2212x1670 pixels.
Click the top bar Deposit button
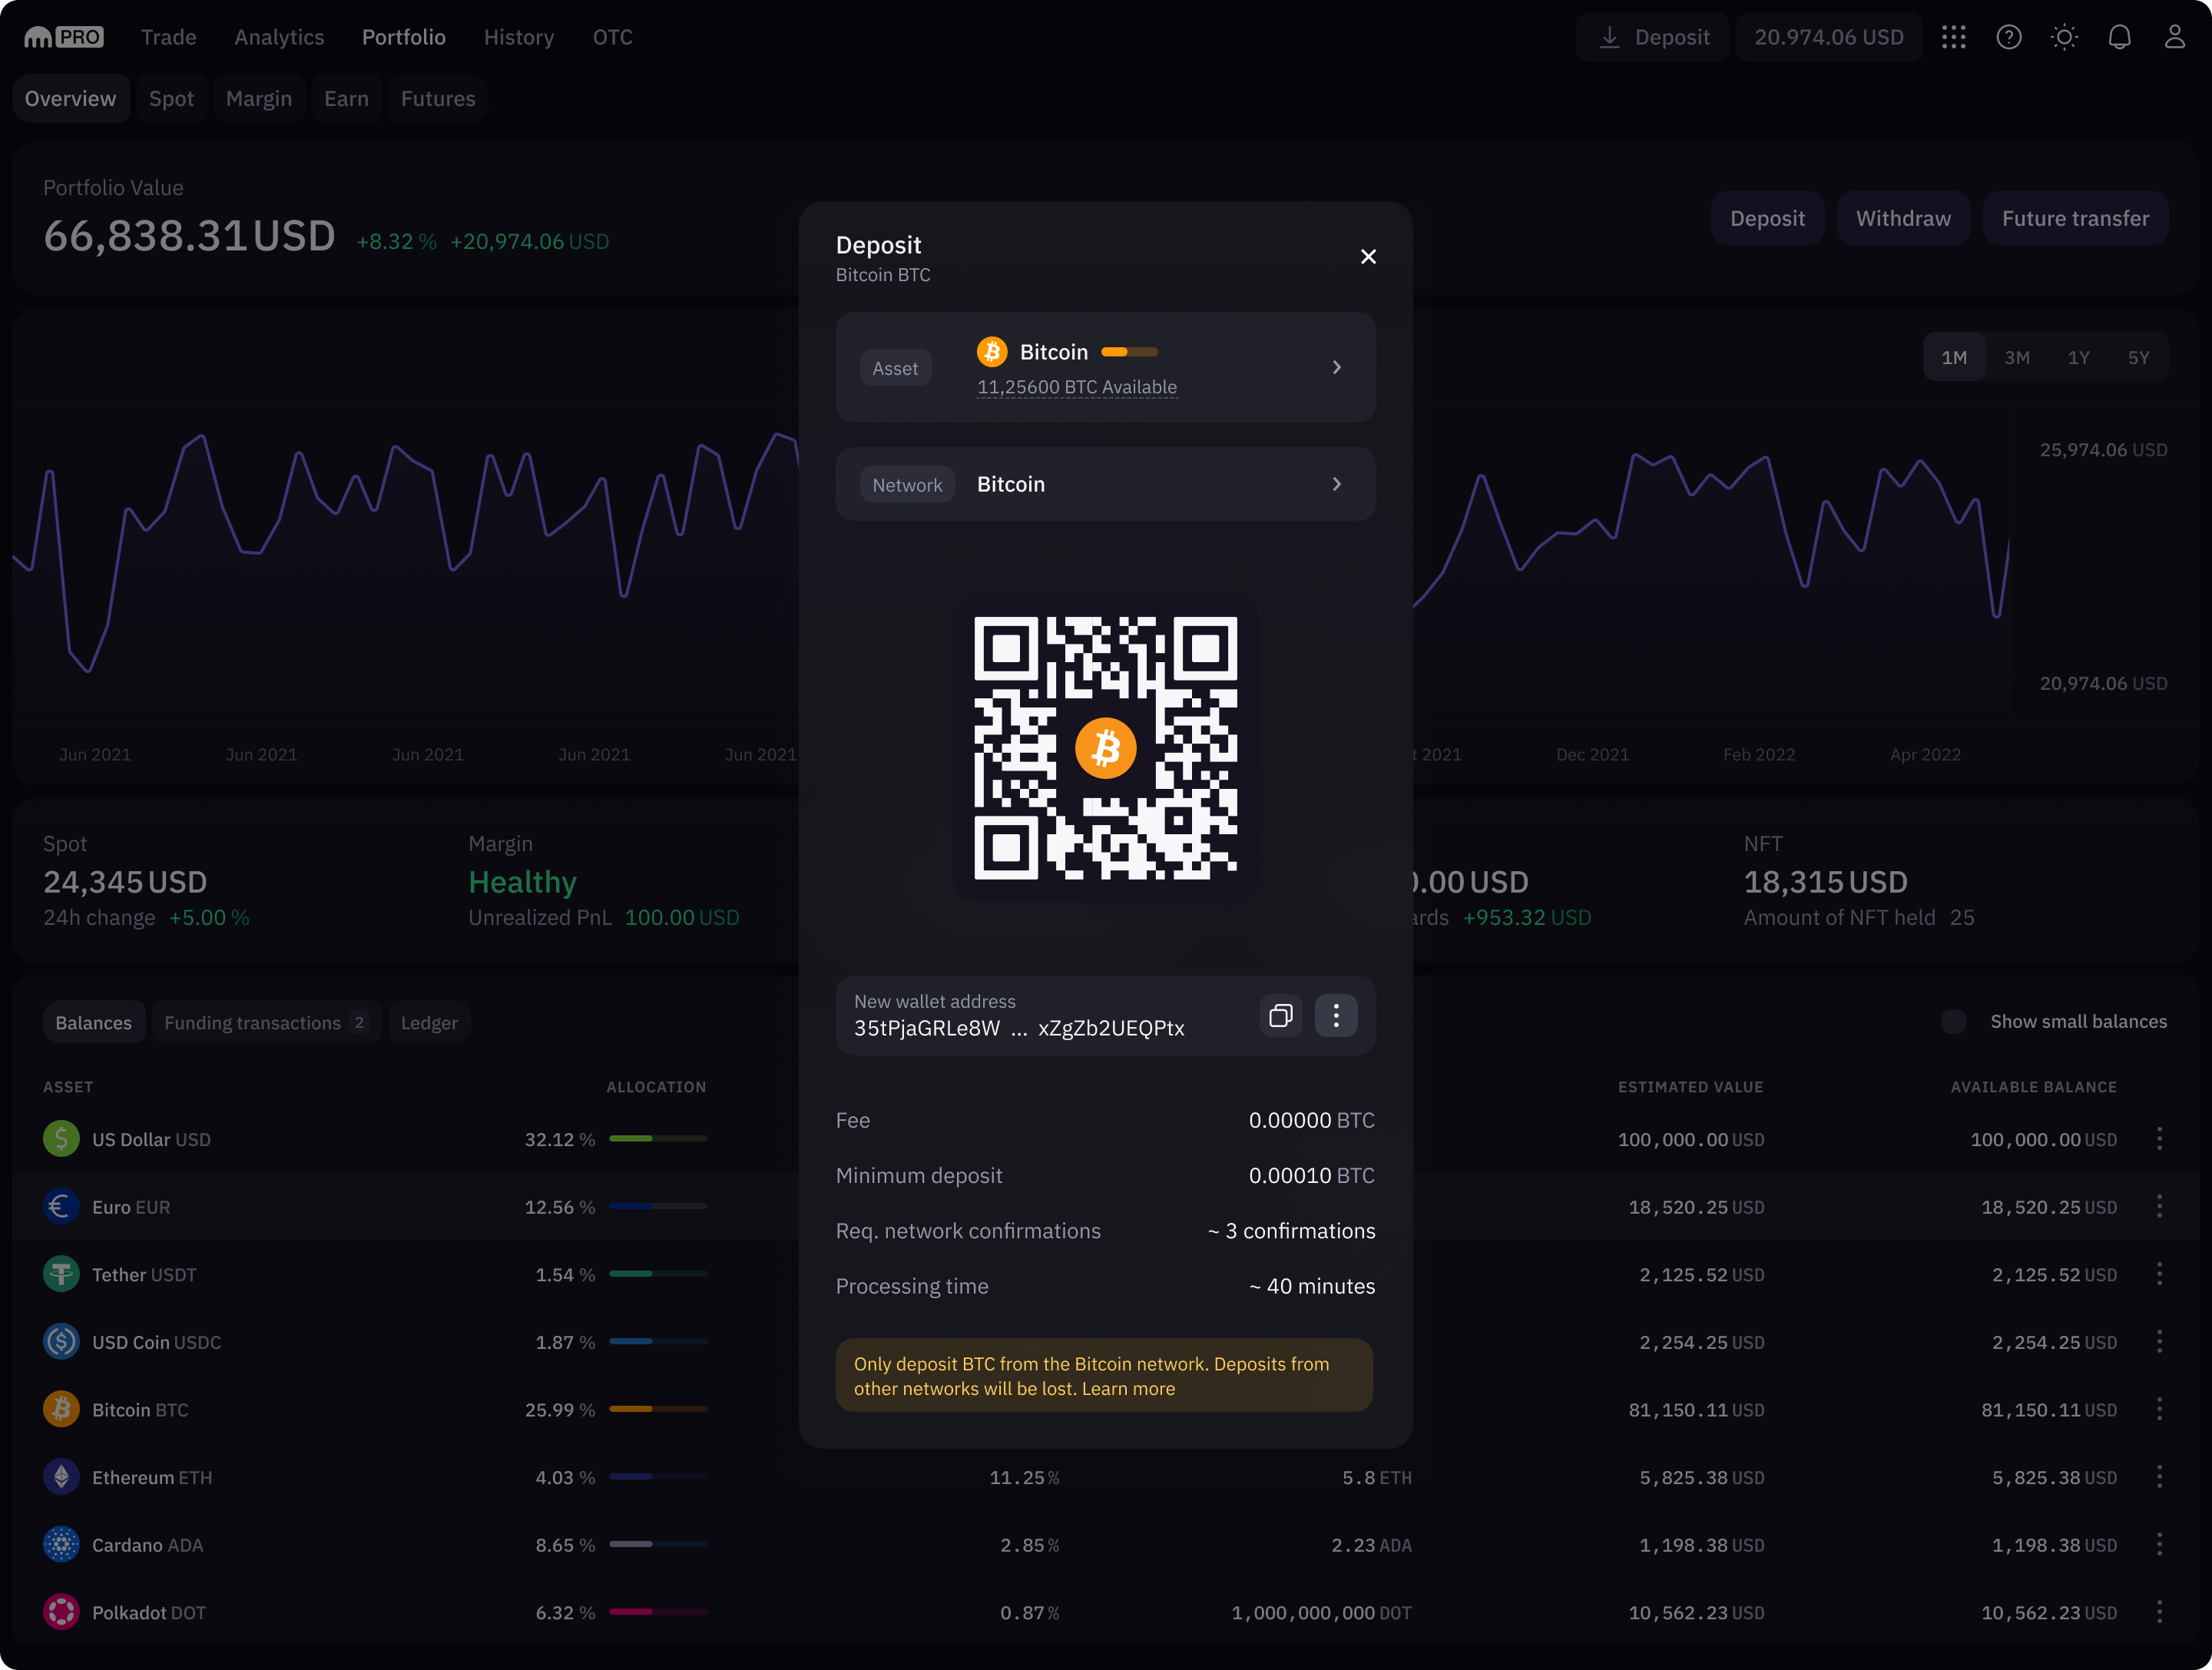coord(1653,37)
